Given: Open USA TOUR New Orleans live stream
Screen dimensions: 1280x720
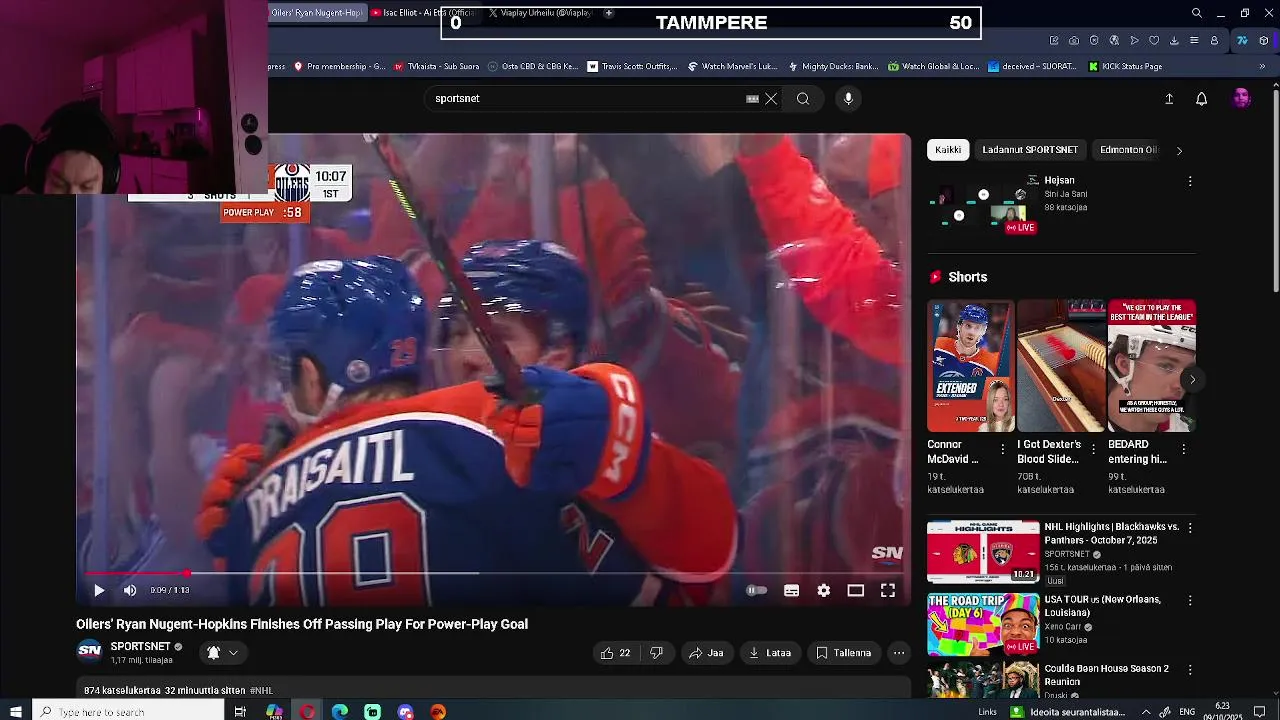Looking at the screenshot, I should click(x=983, y=624).
